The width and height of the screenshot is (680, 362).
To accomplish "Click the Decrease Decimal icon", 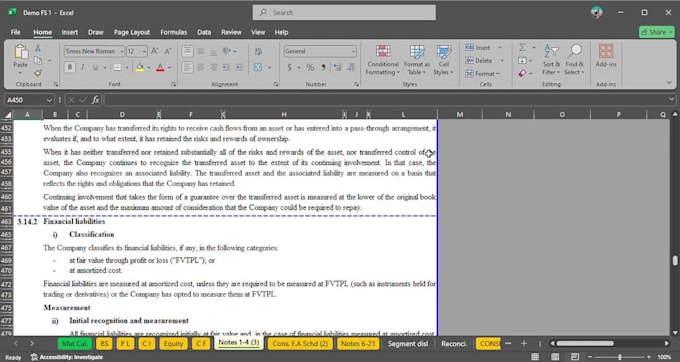I will click(351, 67).
